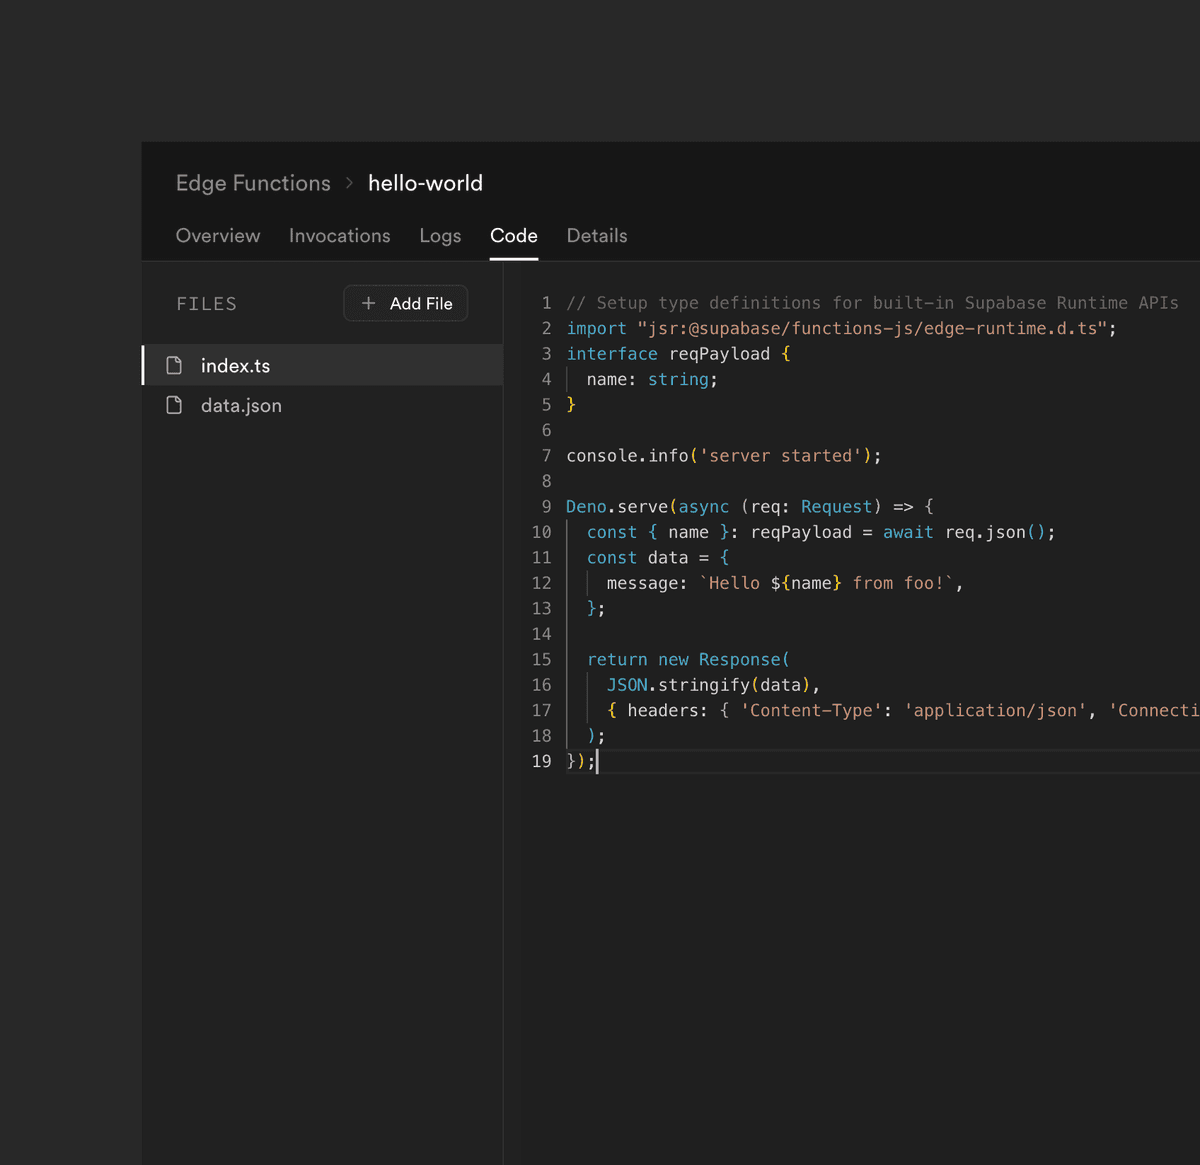Click the hello-world breadcrumb

pos(425,183)
